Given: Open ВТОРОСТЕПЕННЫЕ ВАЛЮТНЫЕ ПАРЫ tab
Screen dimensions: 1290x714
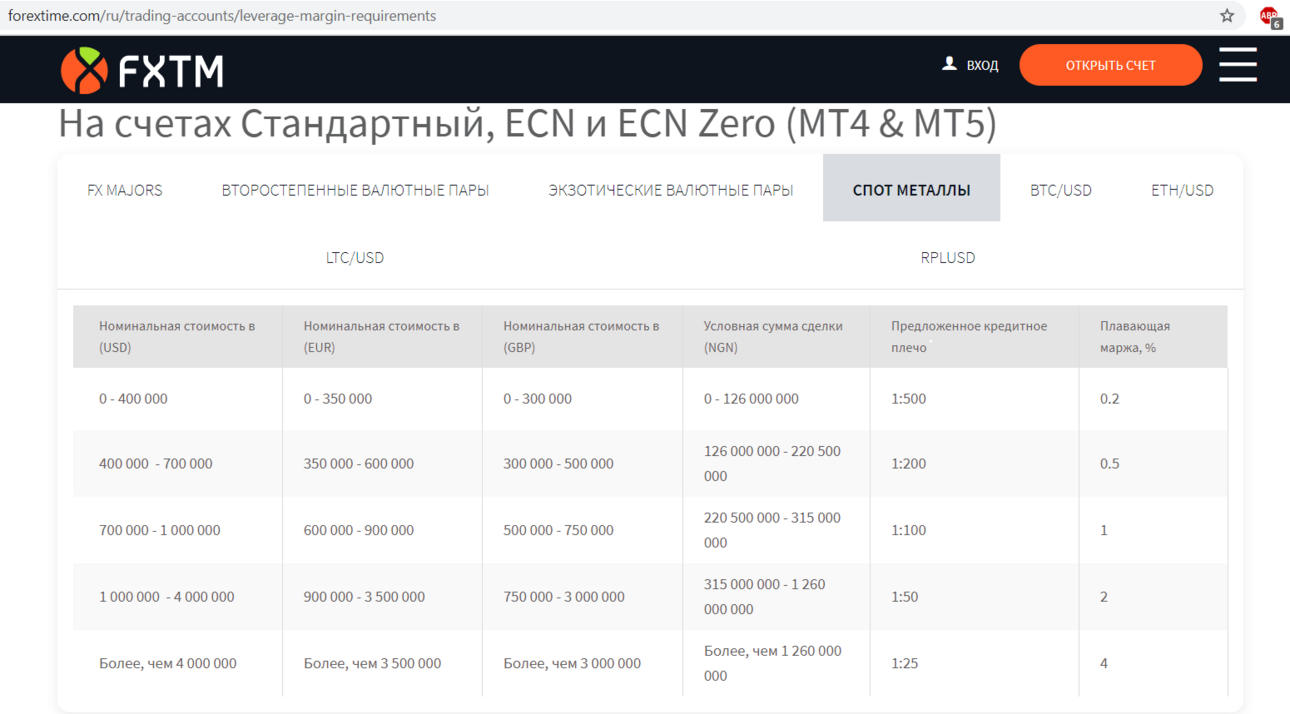Looking at the screenshot, I should [355, 190].
